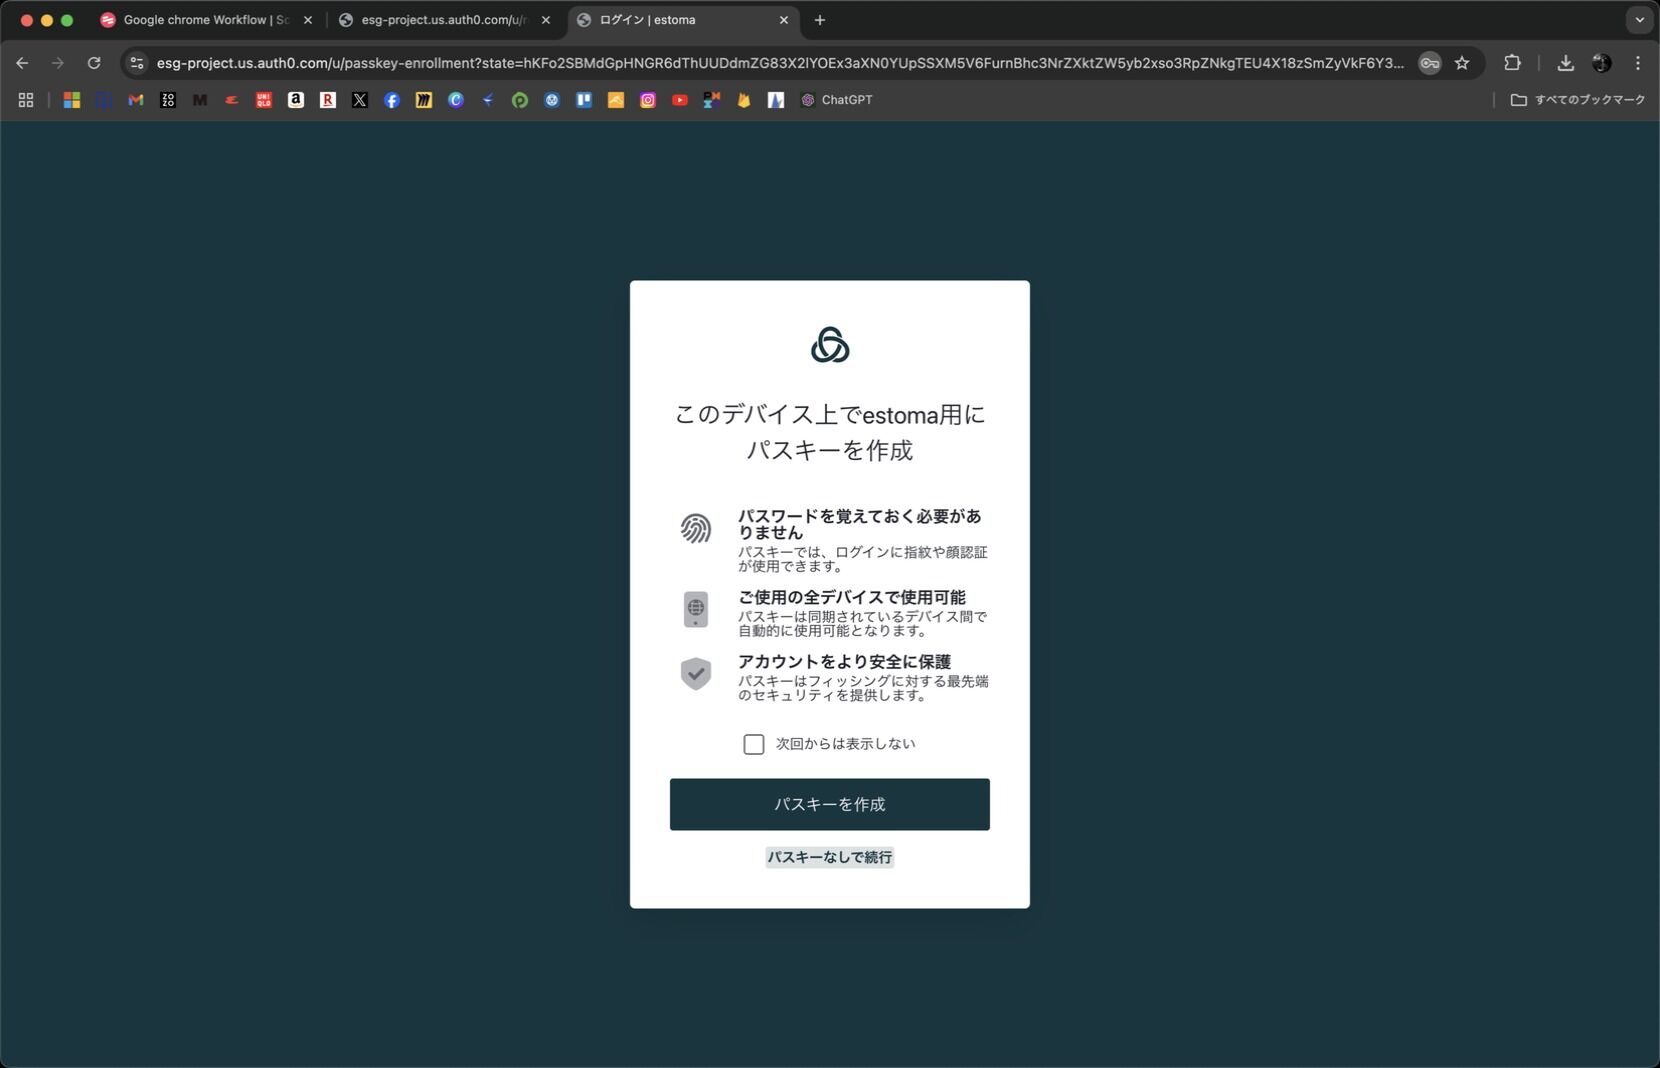Expand the tab search dropdown
This screenshot has width=1660, height=1068.
tap(1639, 20)
